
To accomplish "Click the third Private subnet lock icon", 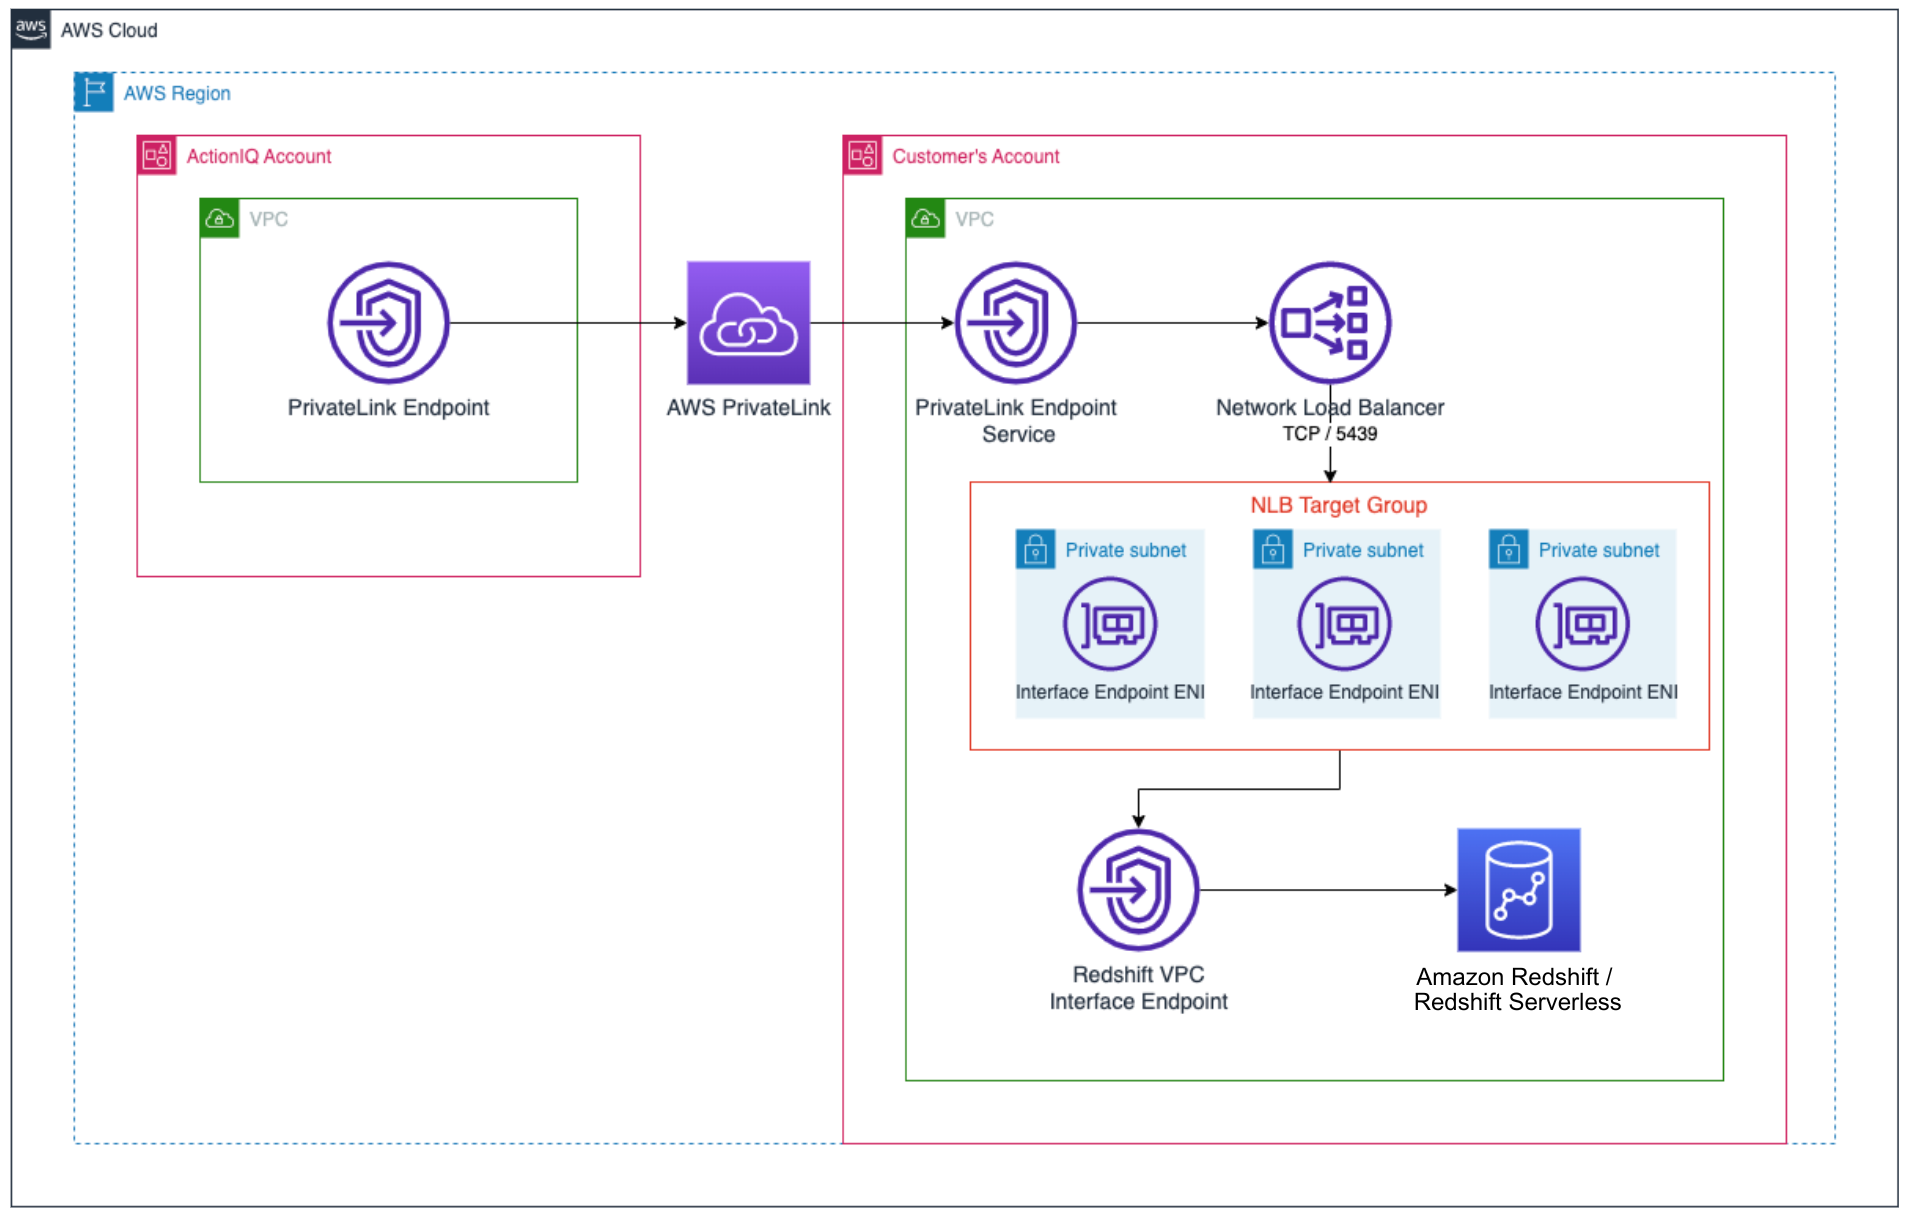I will pyautogui.click(x=1508, y=549).
